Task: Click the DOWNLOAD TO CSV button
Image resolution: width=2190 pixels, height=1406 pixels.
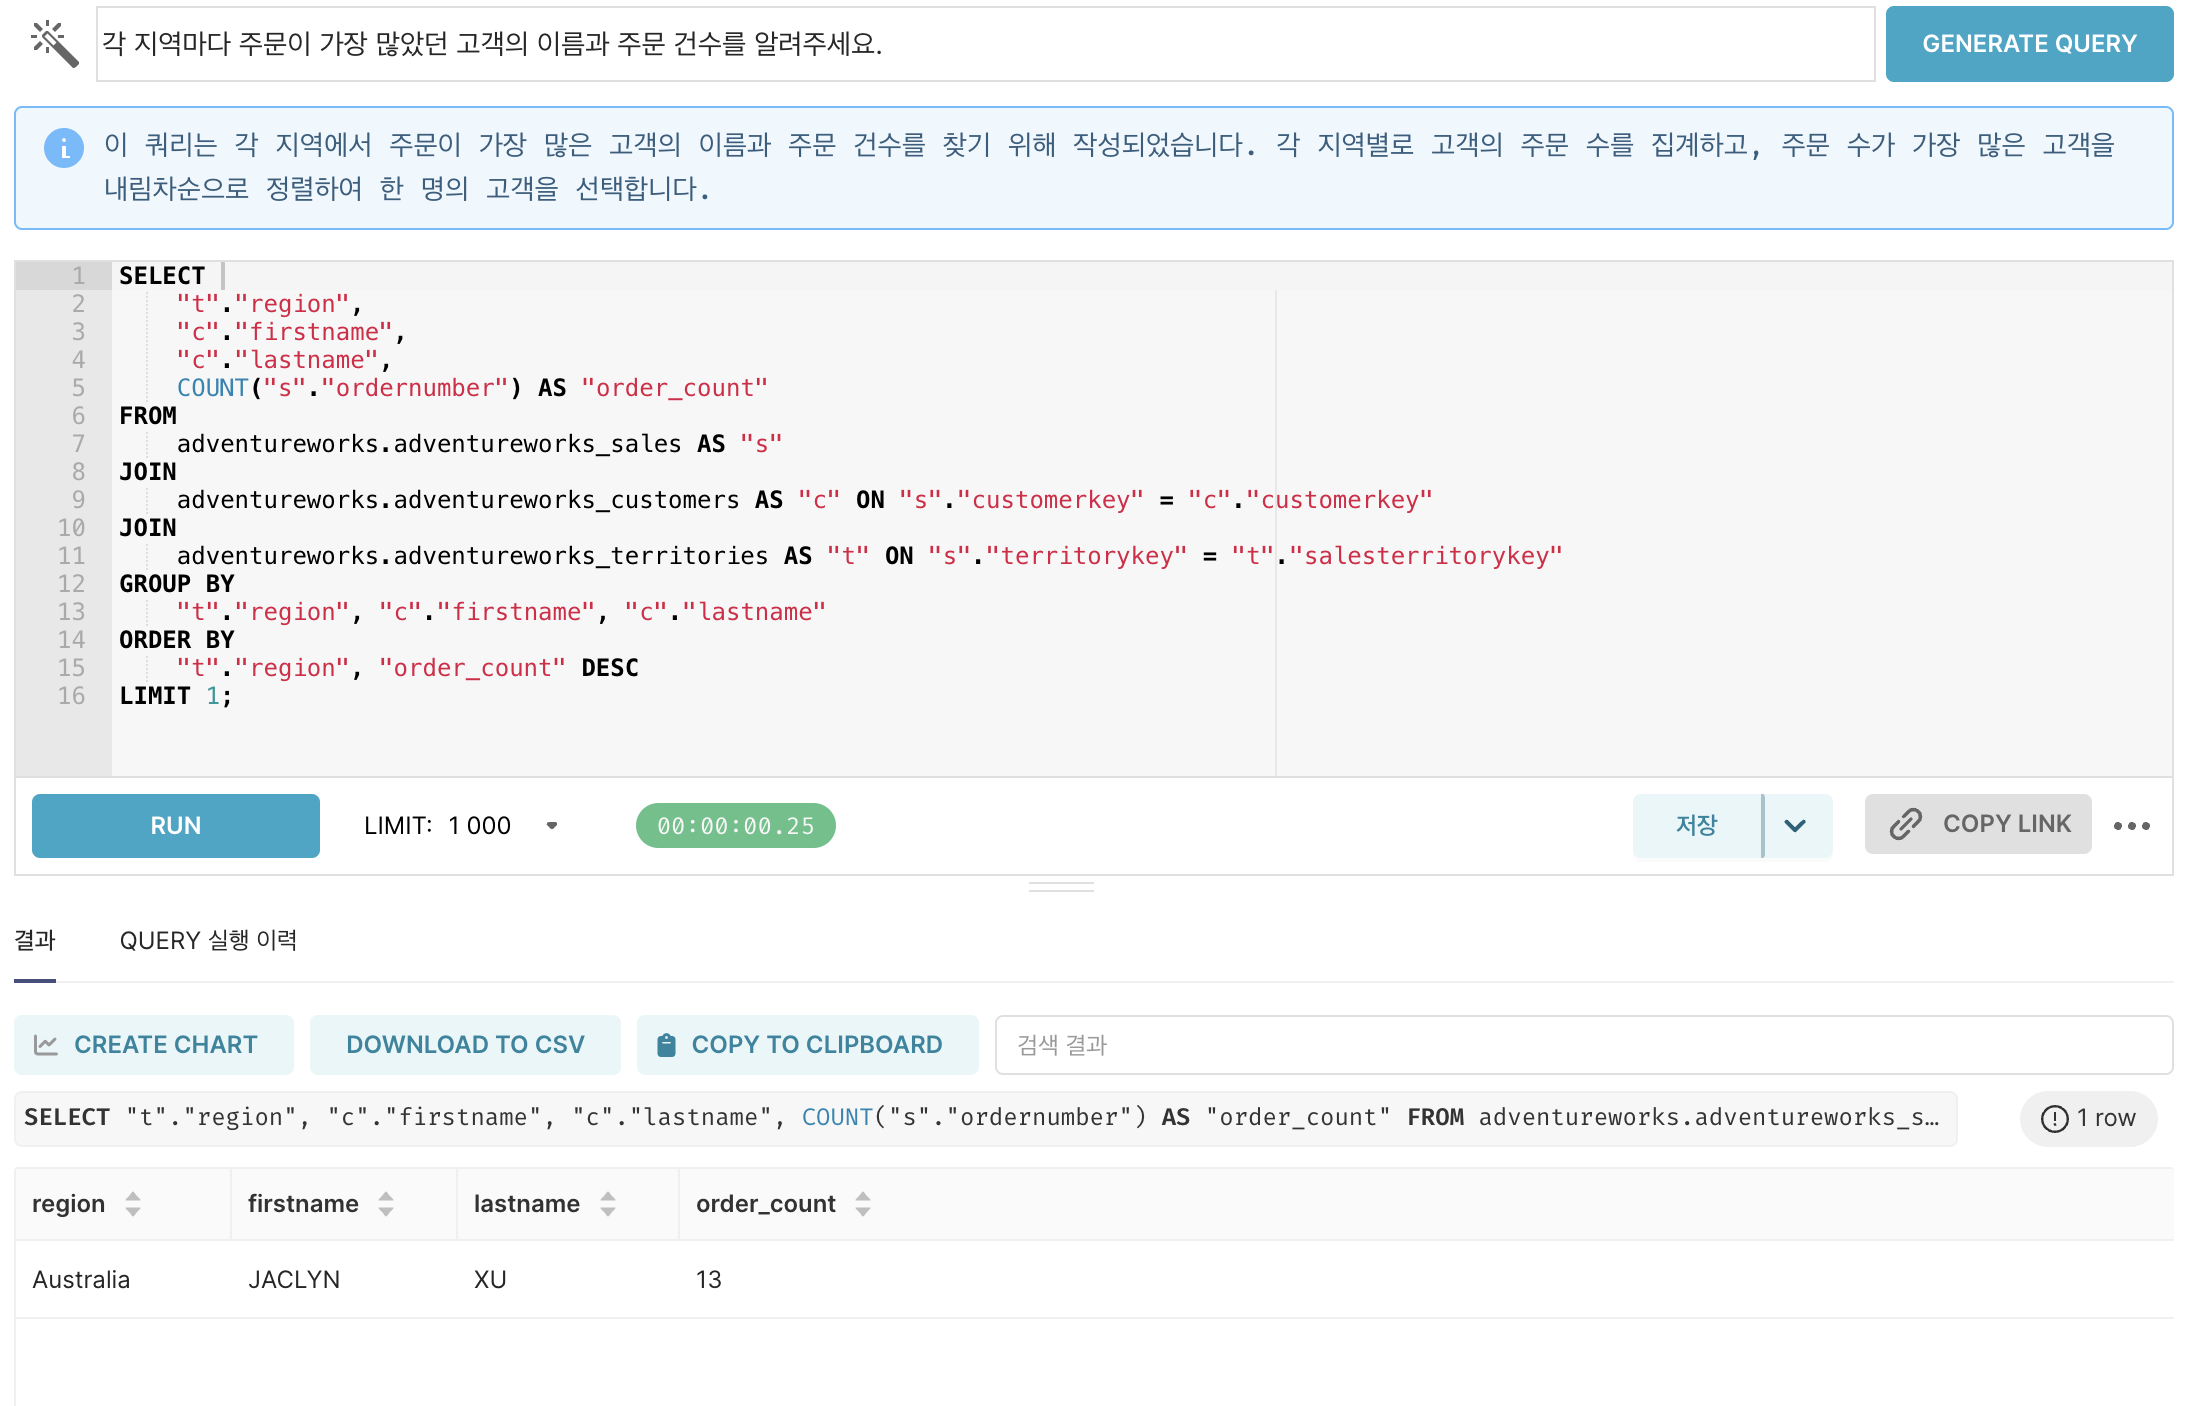Action: pos(464,1044)
